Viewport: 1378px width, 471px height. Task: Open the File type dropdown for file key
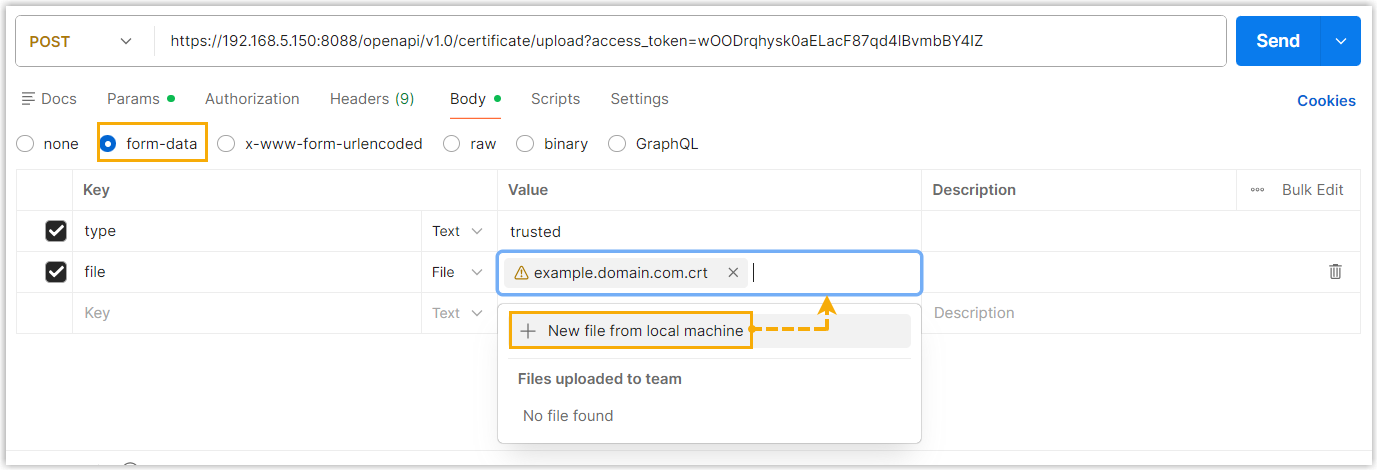458,272
